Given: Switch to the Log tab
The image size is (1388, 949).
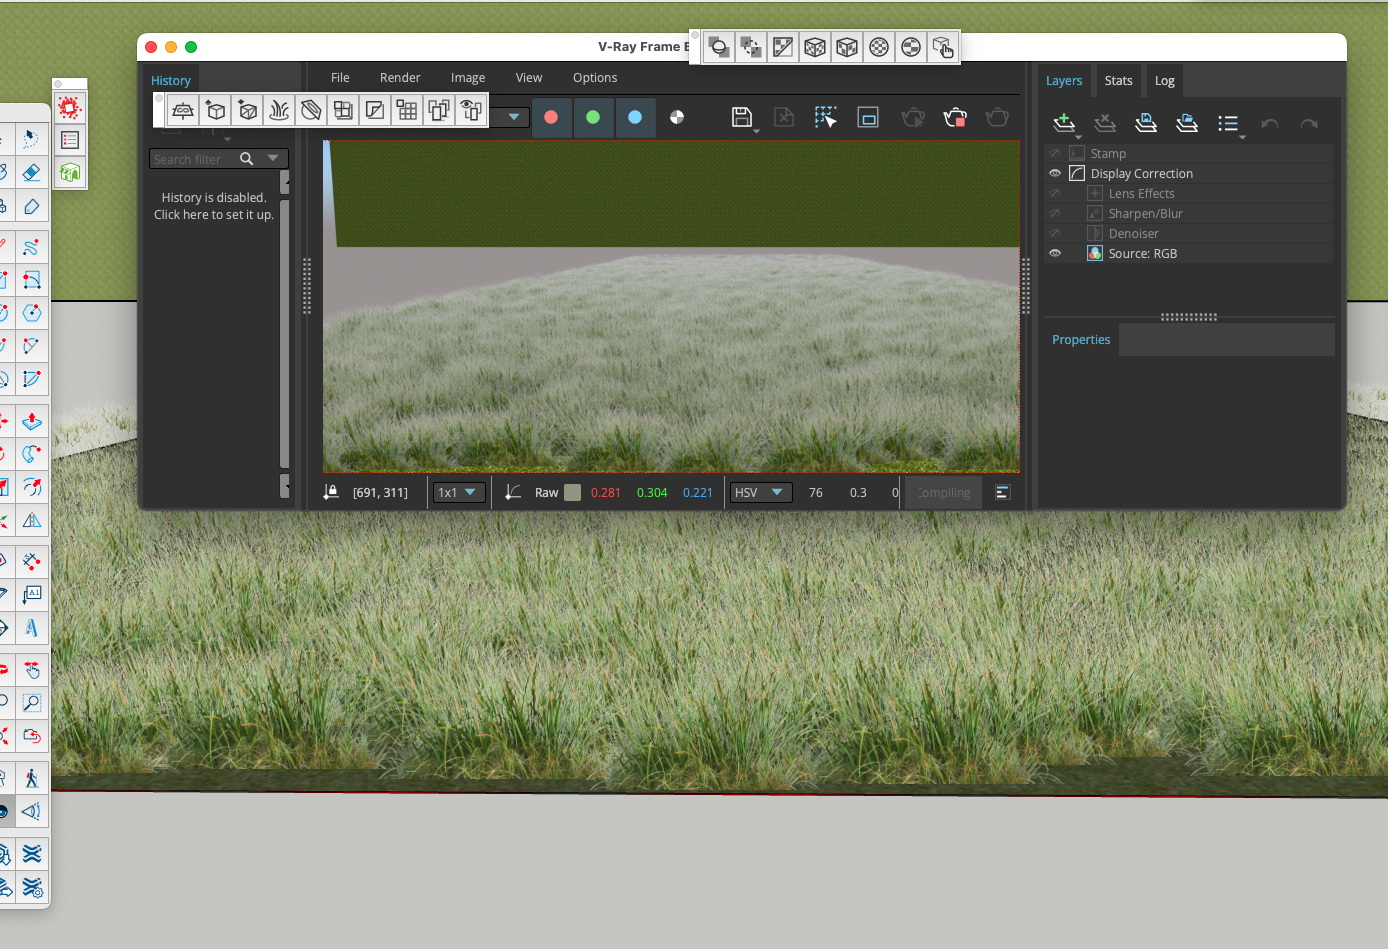Looking at the screenshot, I should click(1165, 80).
